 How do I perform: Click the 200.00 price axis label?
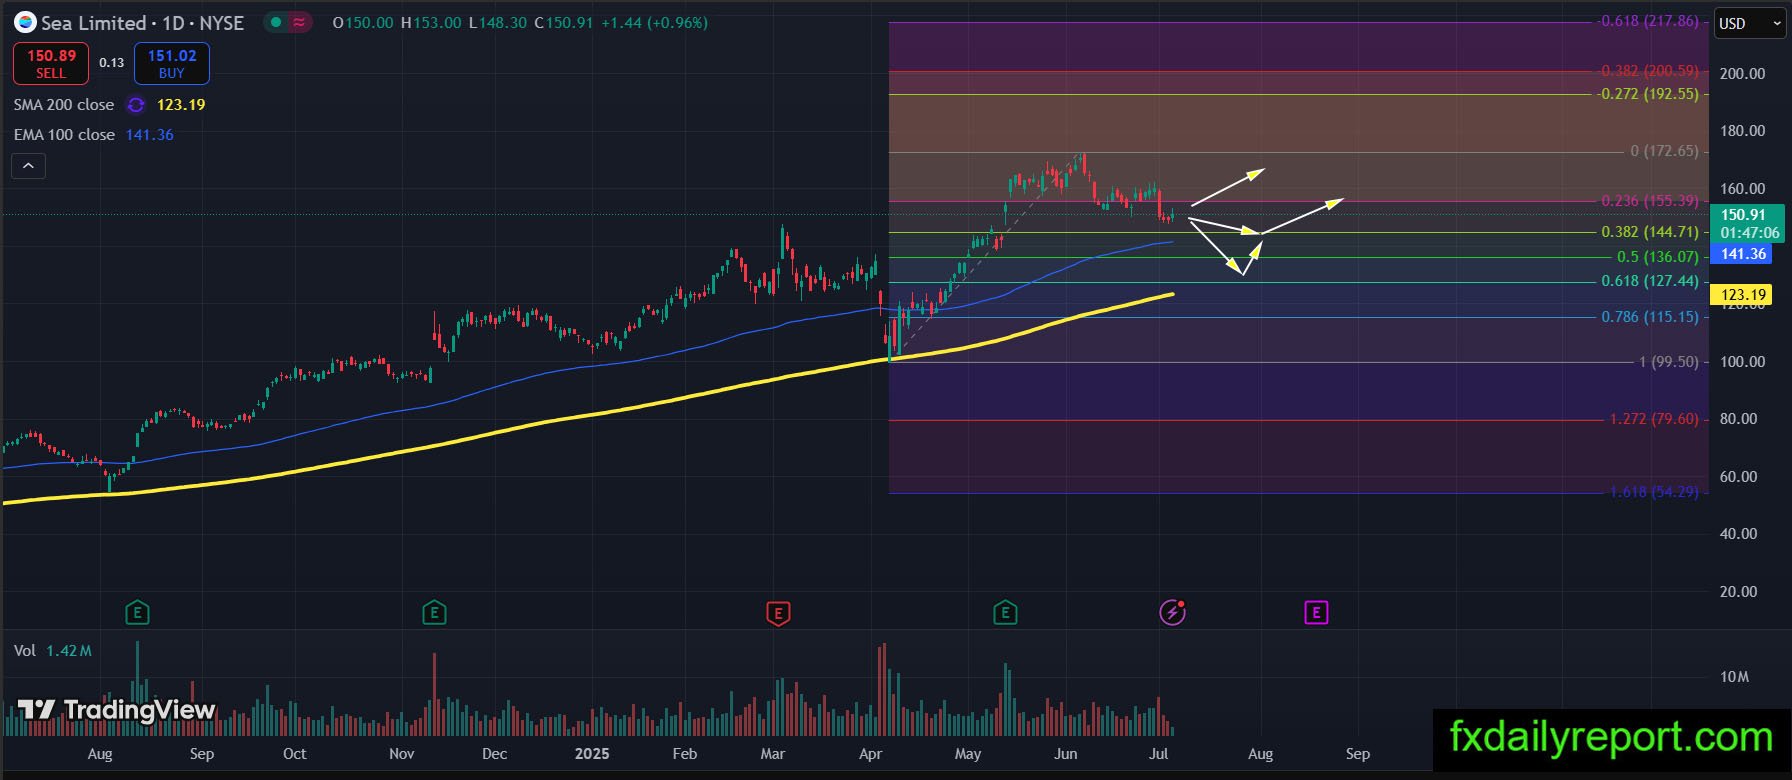click(x=1742, y=74)
